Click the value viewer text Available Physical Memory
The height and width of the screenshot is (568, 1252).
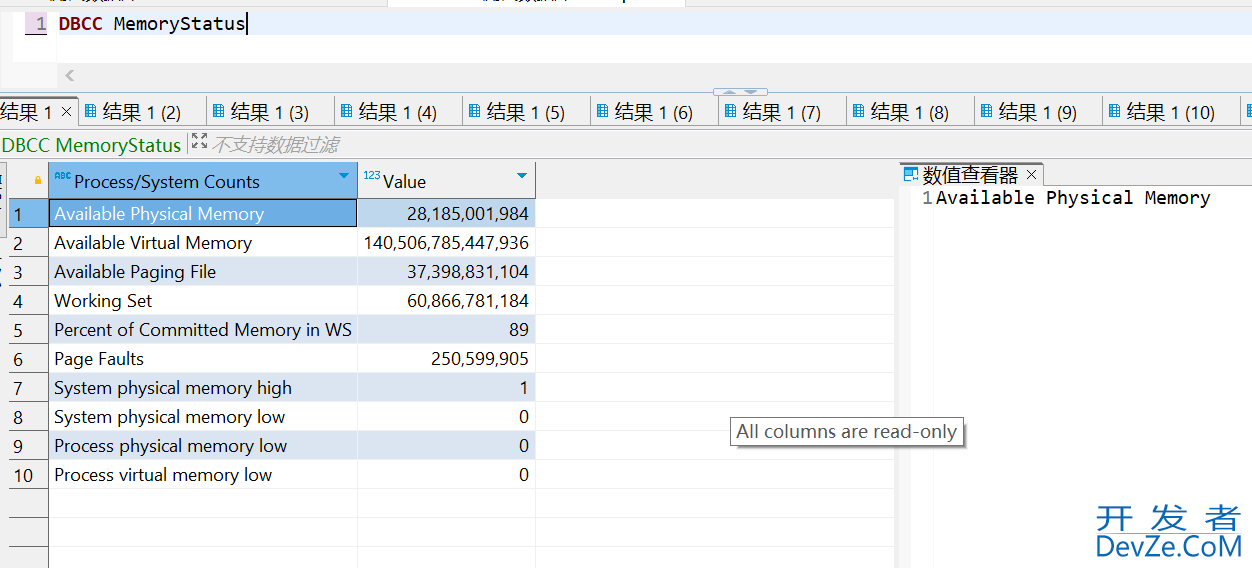[x=1073, y=197]
